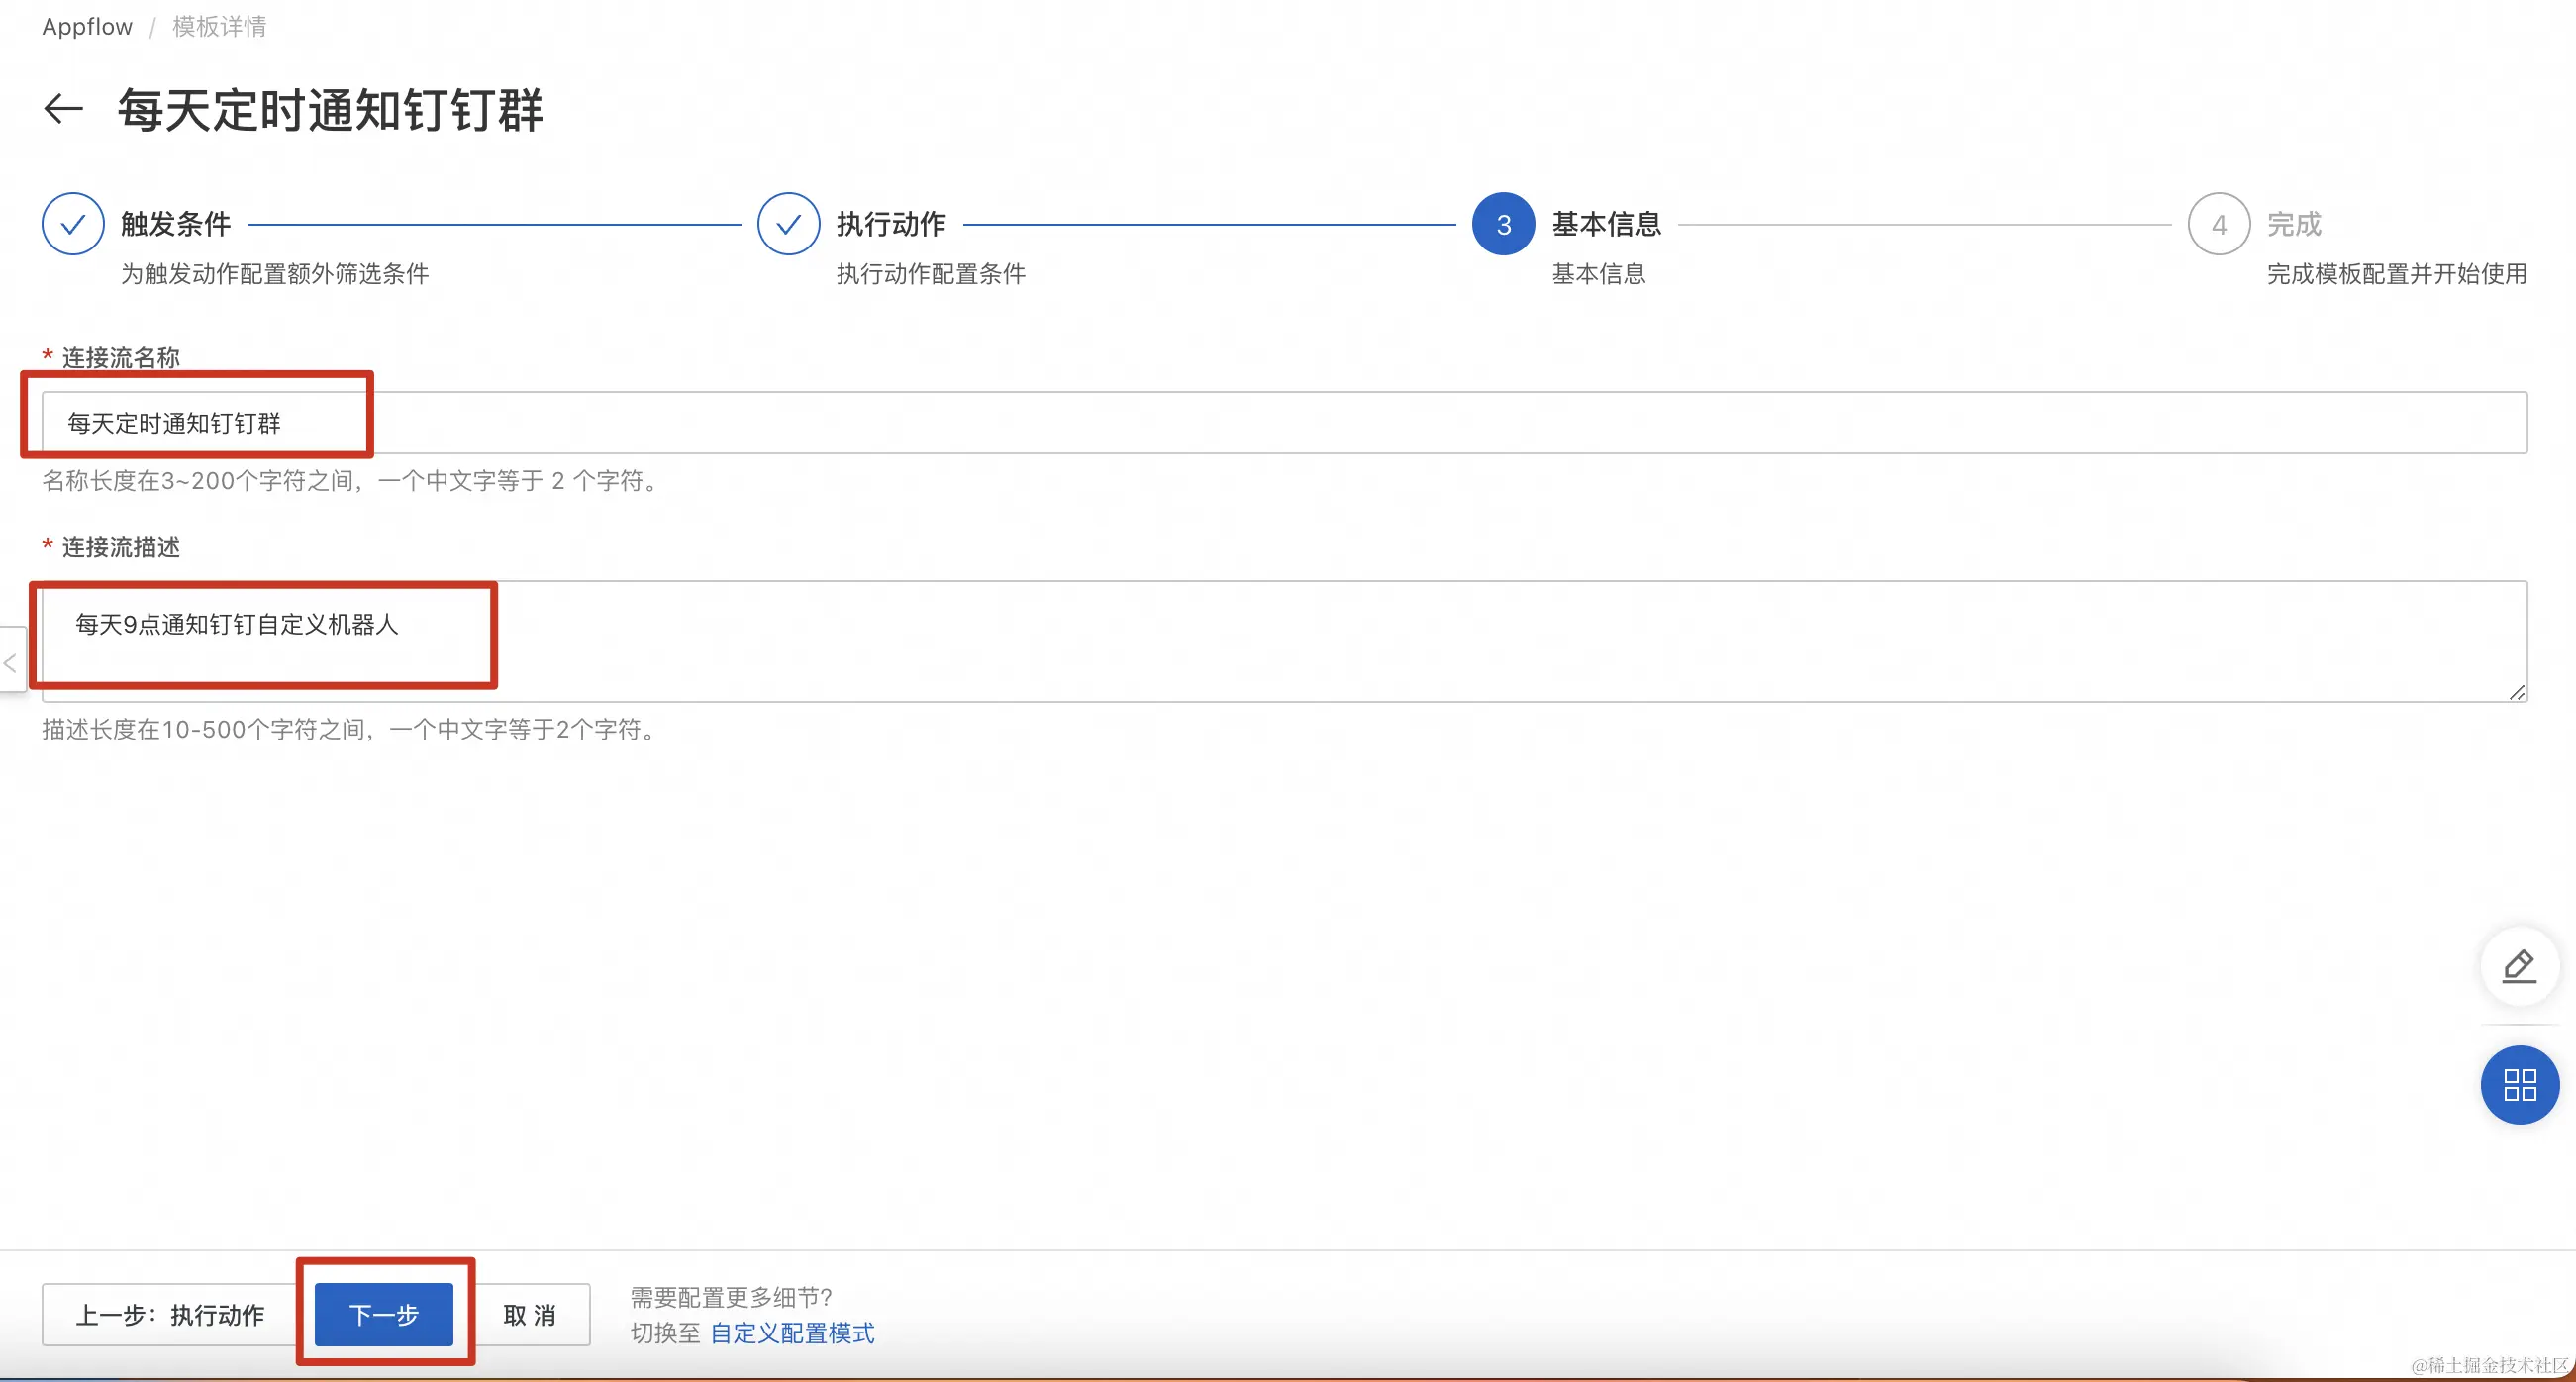Viewport: 2576px width, 1382px height.
Task: Click the step 3 基本信息 circle
Action: (1503, 224)
